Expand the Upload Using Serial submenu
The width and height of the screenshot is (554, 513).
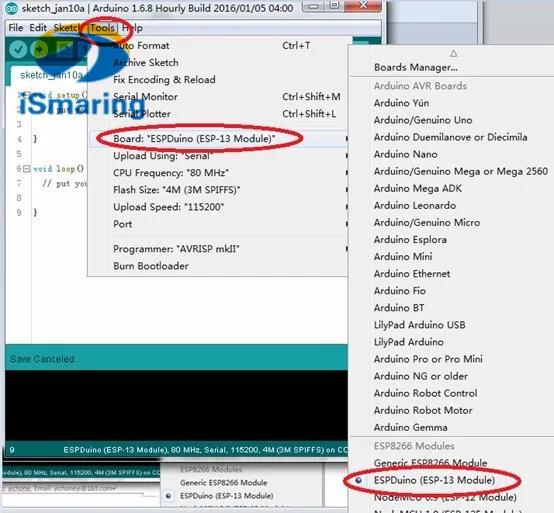click(219, 155)
